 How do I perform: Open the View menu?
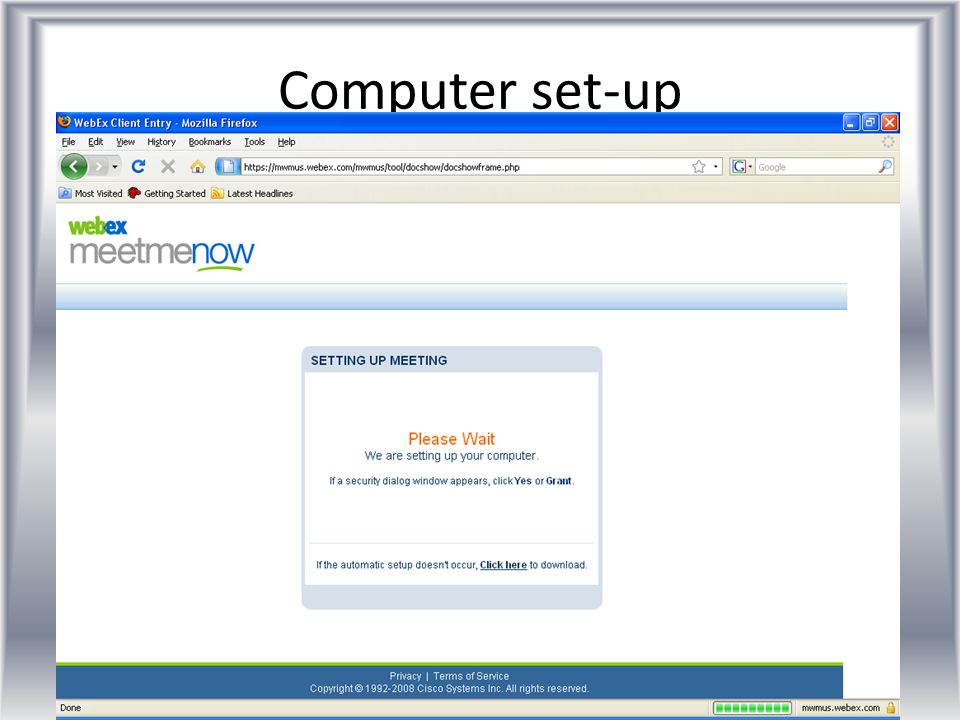click(126, 142)
